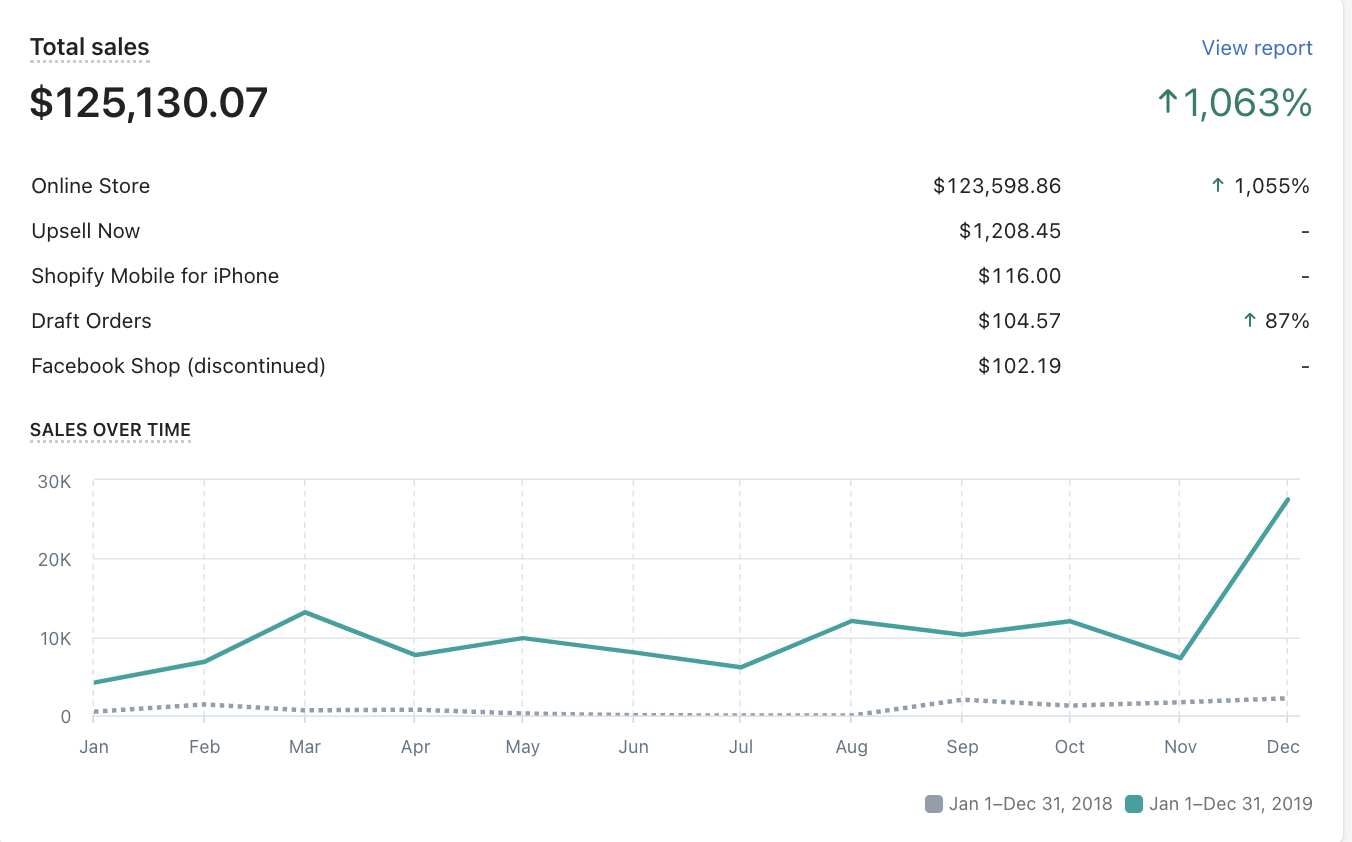Click the September point on the dotted 2018 line

pos(962,700)
